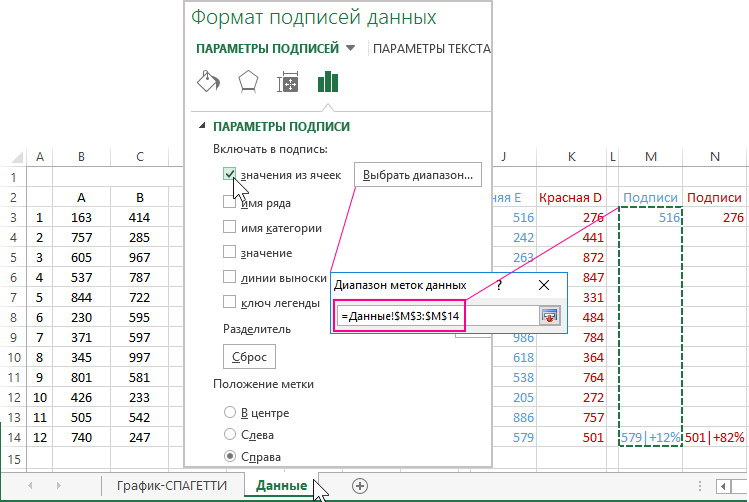The width and height of the screenshot is (749, 502).
Task: Switch to График-СПАГЕТТИ sheet tab
Action: pos(172,486)
